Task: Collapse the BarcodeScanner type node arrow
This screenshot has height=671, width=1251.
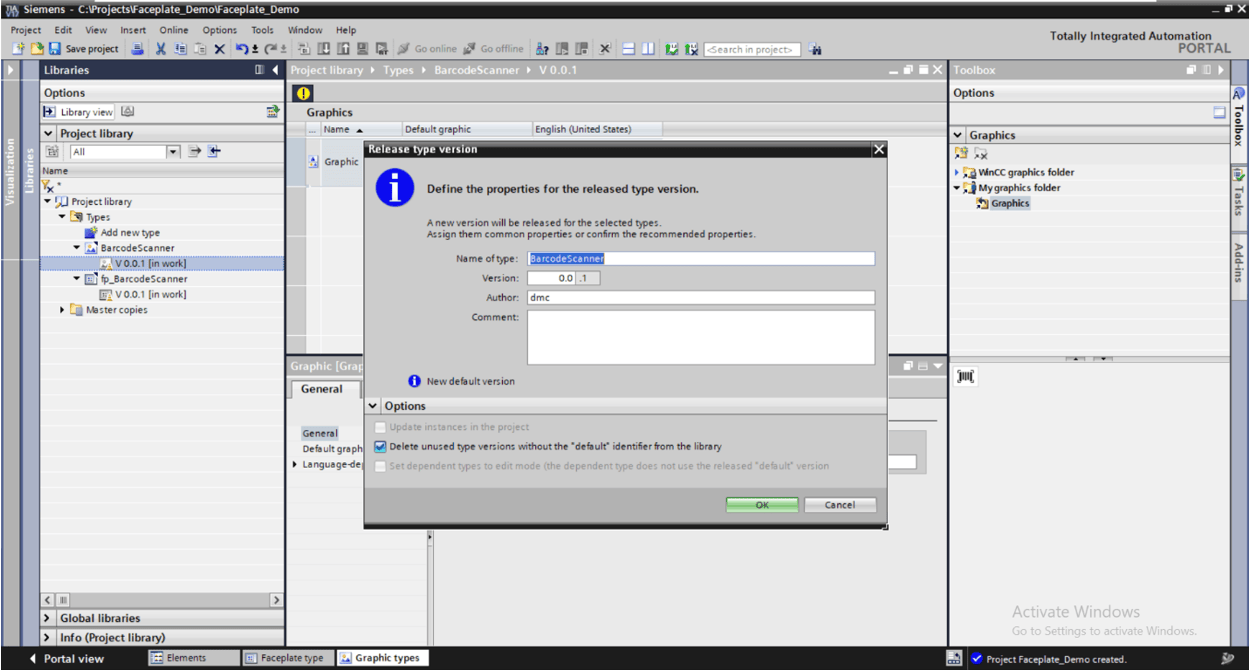Action: pyautogui.click(x=77, y=248)
